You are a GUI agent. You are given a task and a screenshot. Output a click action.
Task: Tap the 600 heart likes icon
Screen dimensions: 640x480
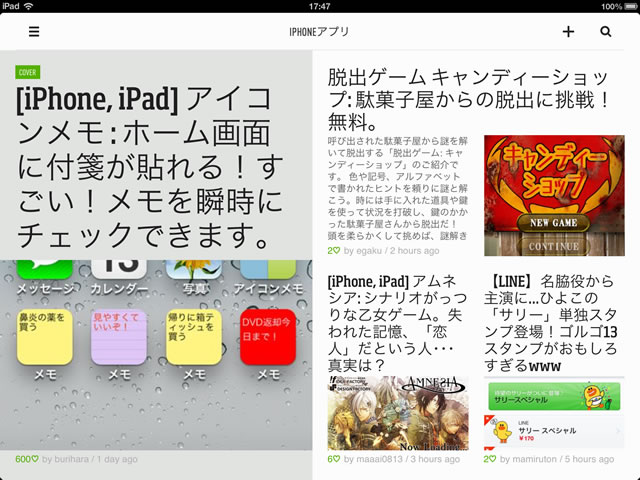(35, 459)
